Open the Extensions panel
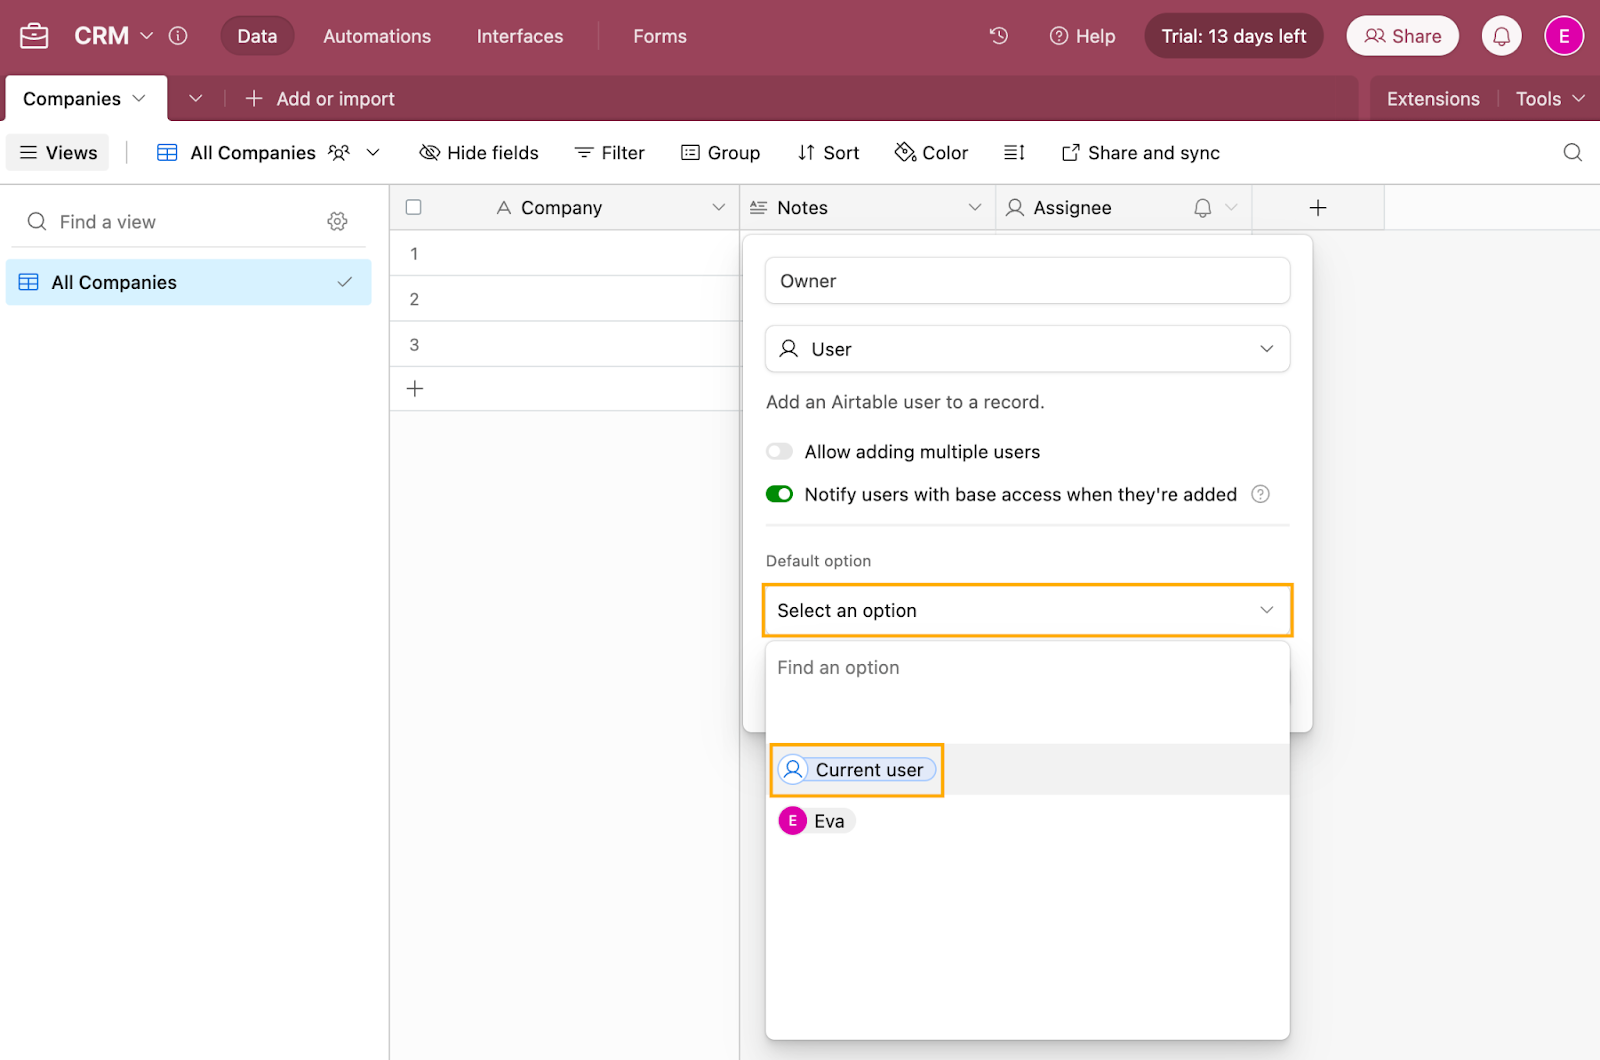This screenshot has width=1600, height=1060. pyautogui.click(x=1433, y=99)
